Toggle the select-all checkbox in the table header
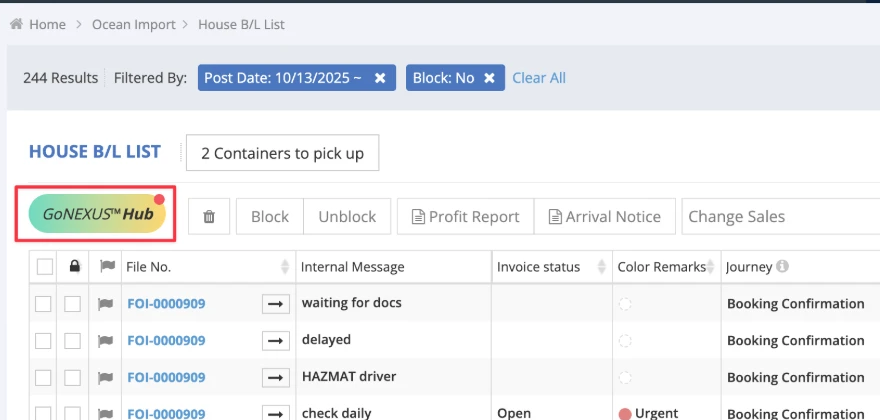 (45, 267)
